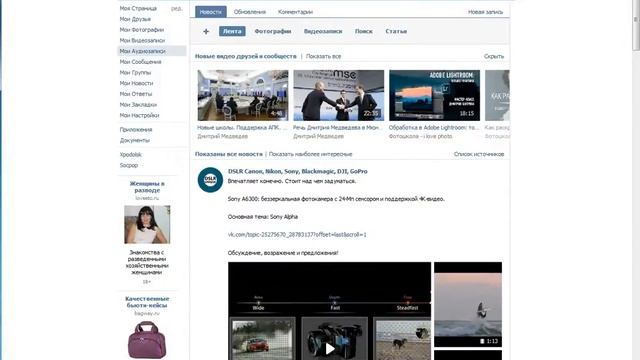Open Мои Настройки in the sidebar
The width and height of the screenshot is (640, 360).
[139, 115]
